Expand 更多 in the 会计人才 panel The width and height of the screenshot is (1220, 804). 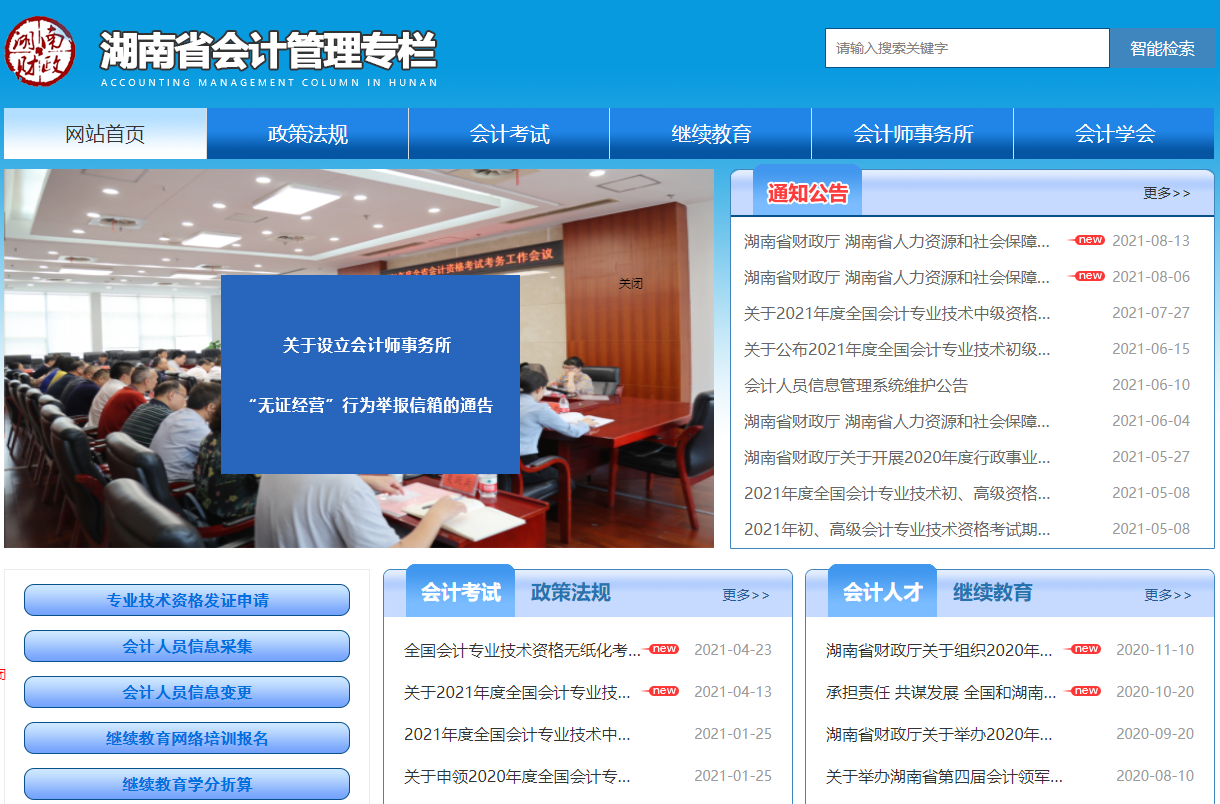1167,595
